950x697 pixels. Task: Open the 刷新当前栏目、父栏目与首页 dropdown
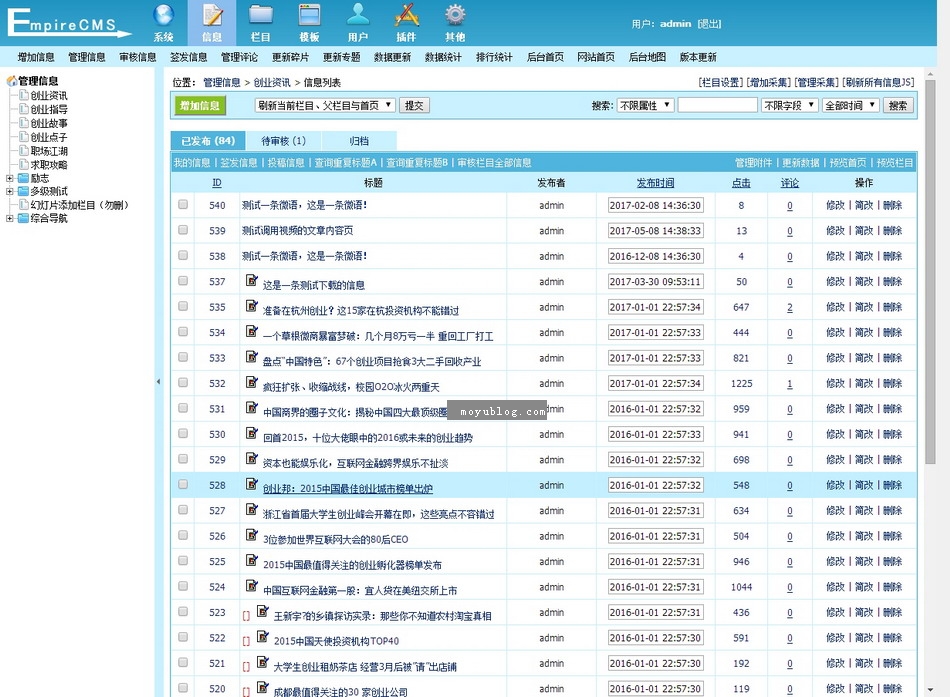[325, 105]
